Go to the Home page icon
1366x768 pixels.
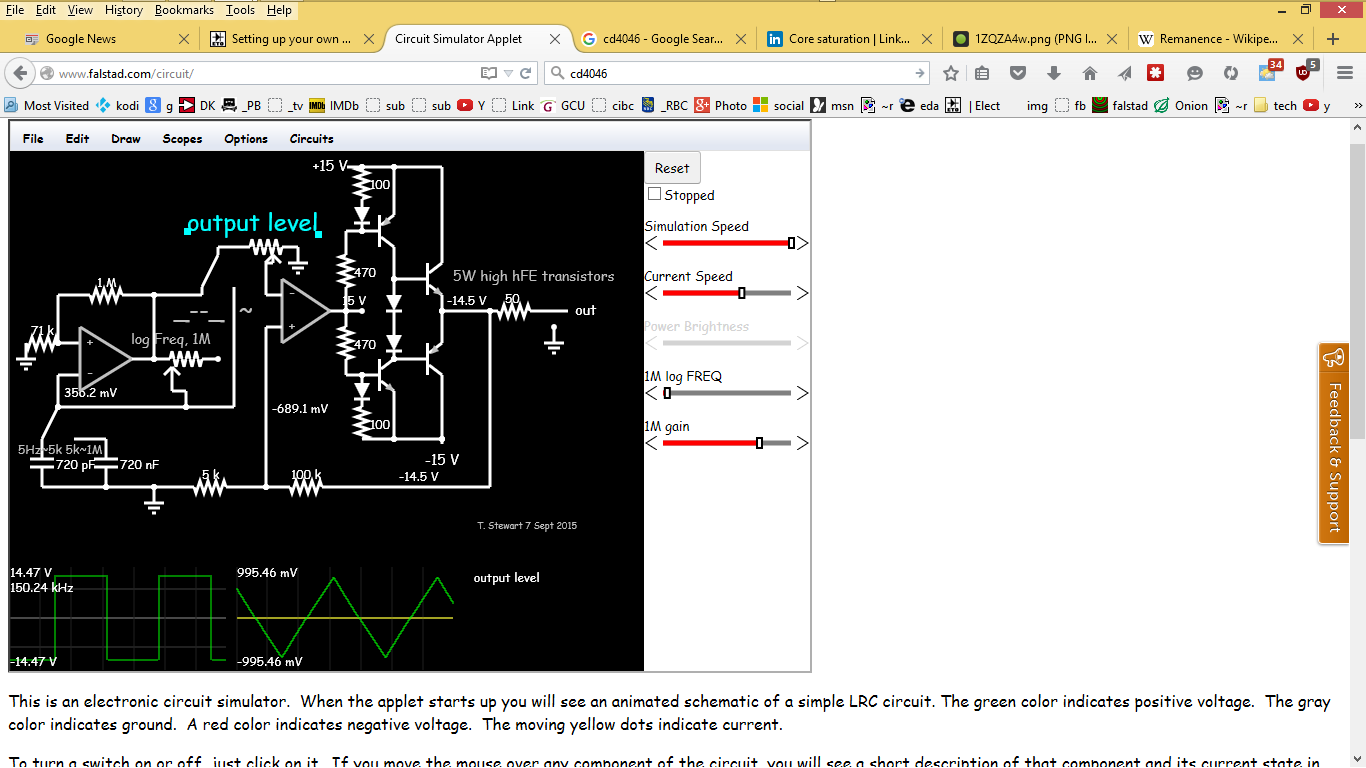[1090, 73]
